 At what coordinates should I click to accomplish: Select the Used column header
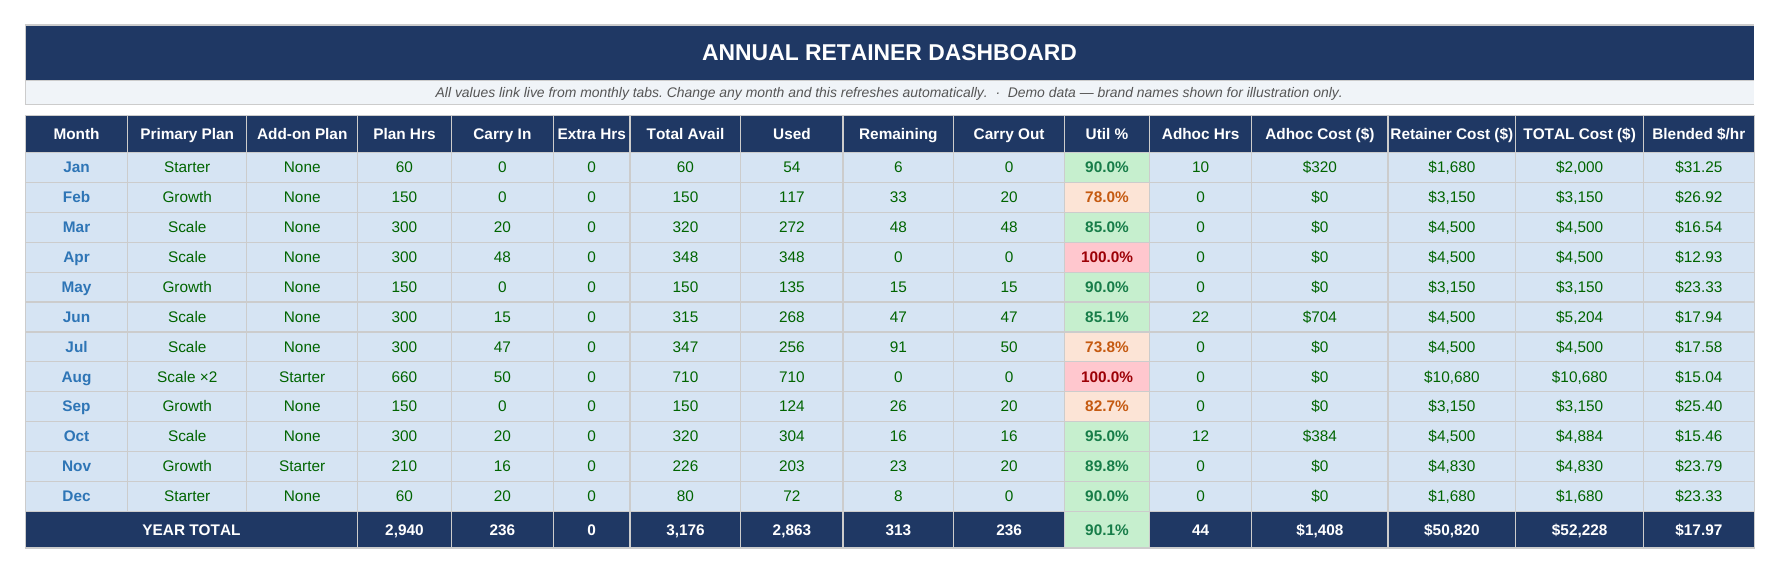coord(791,134)
